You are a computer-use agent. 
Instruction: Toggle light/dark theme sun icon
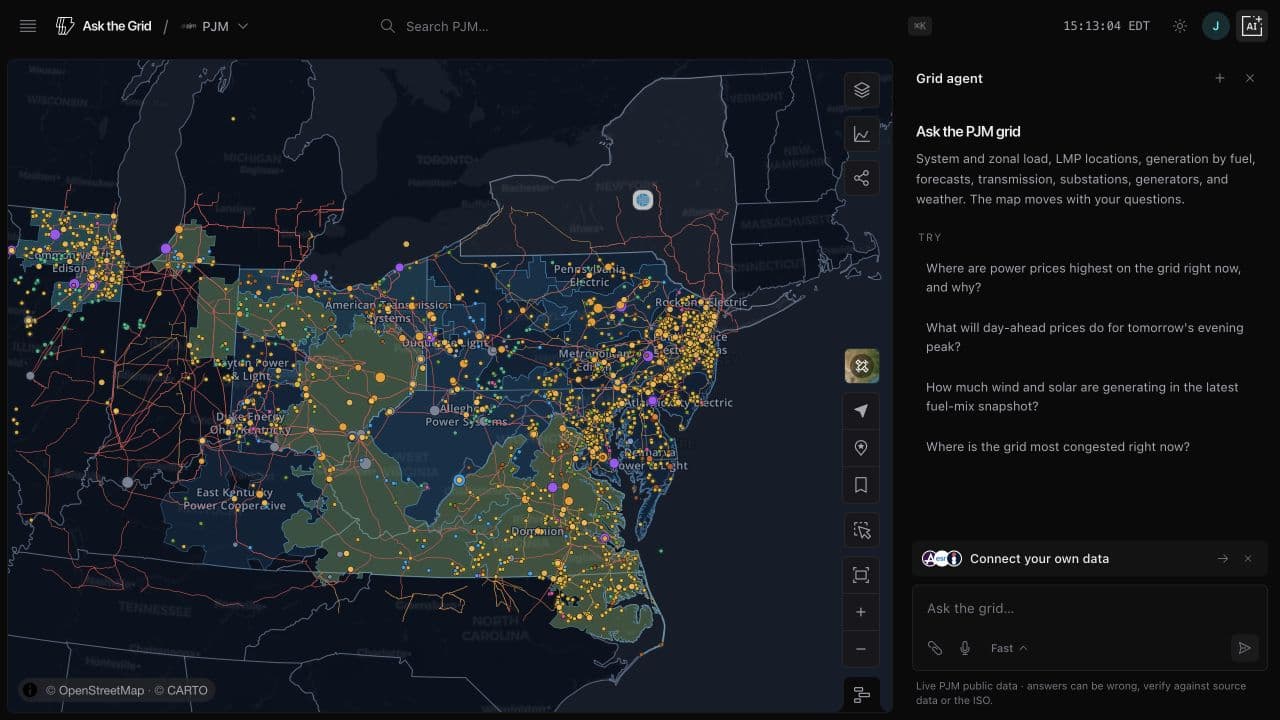pos(1180,26)
